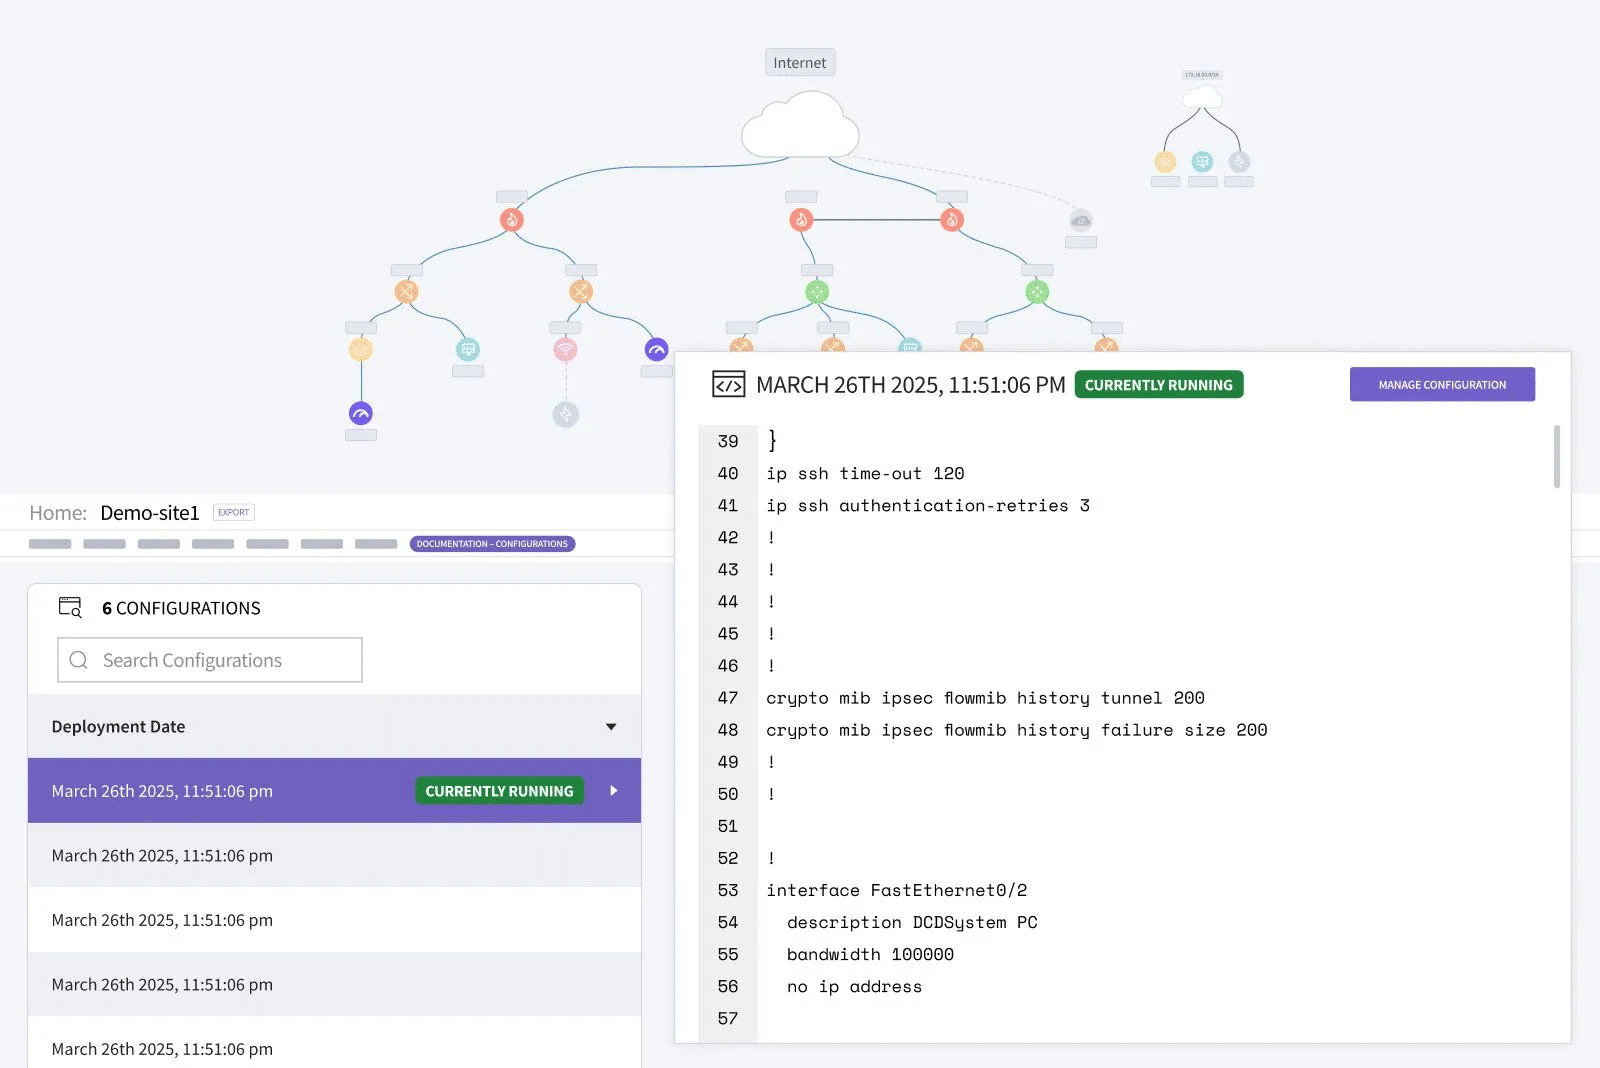Click the grey cloud node on the dashed link

pos(1081,220)
